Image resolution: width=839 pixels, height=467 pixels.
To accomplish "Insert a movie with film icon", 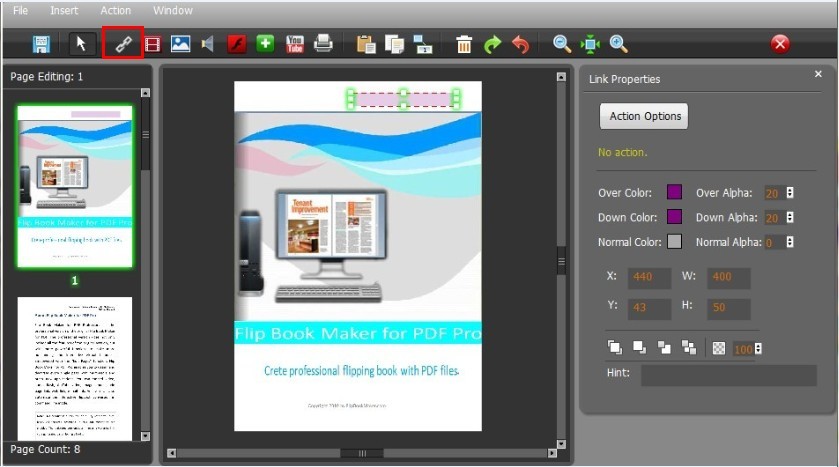I will (x=153, y=44).
